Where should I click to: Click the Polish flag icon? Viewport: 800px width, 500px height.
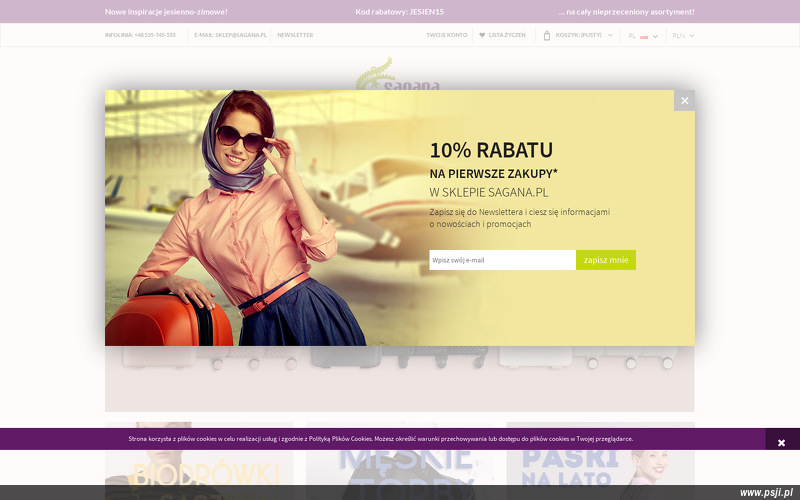pyautogui.click(x=644, y=36)
